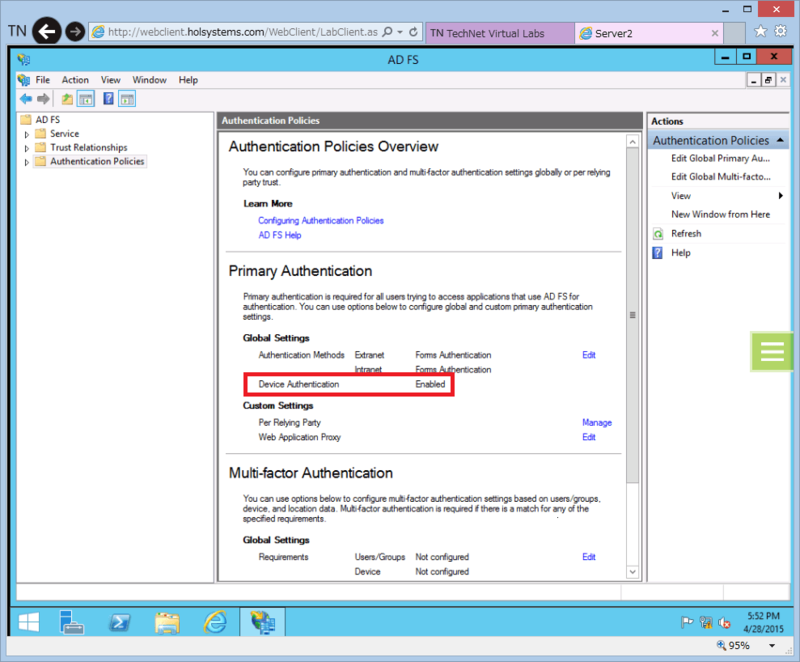Image resolution: width=800 pixels, height=662 pixels.
Task: Collapse Authentication Policies actions section
Action: pos(780,140)
